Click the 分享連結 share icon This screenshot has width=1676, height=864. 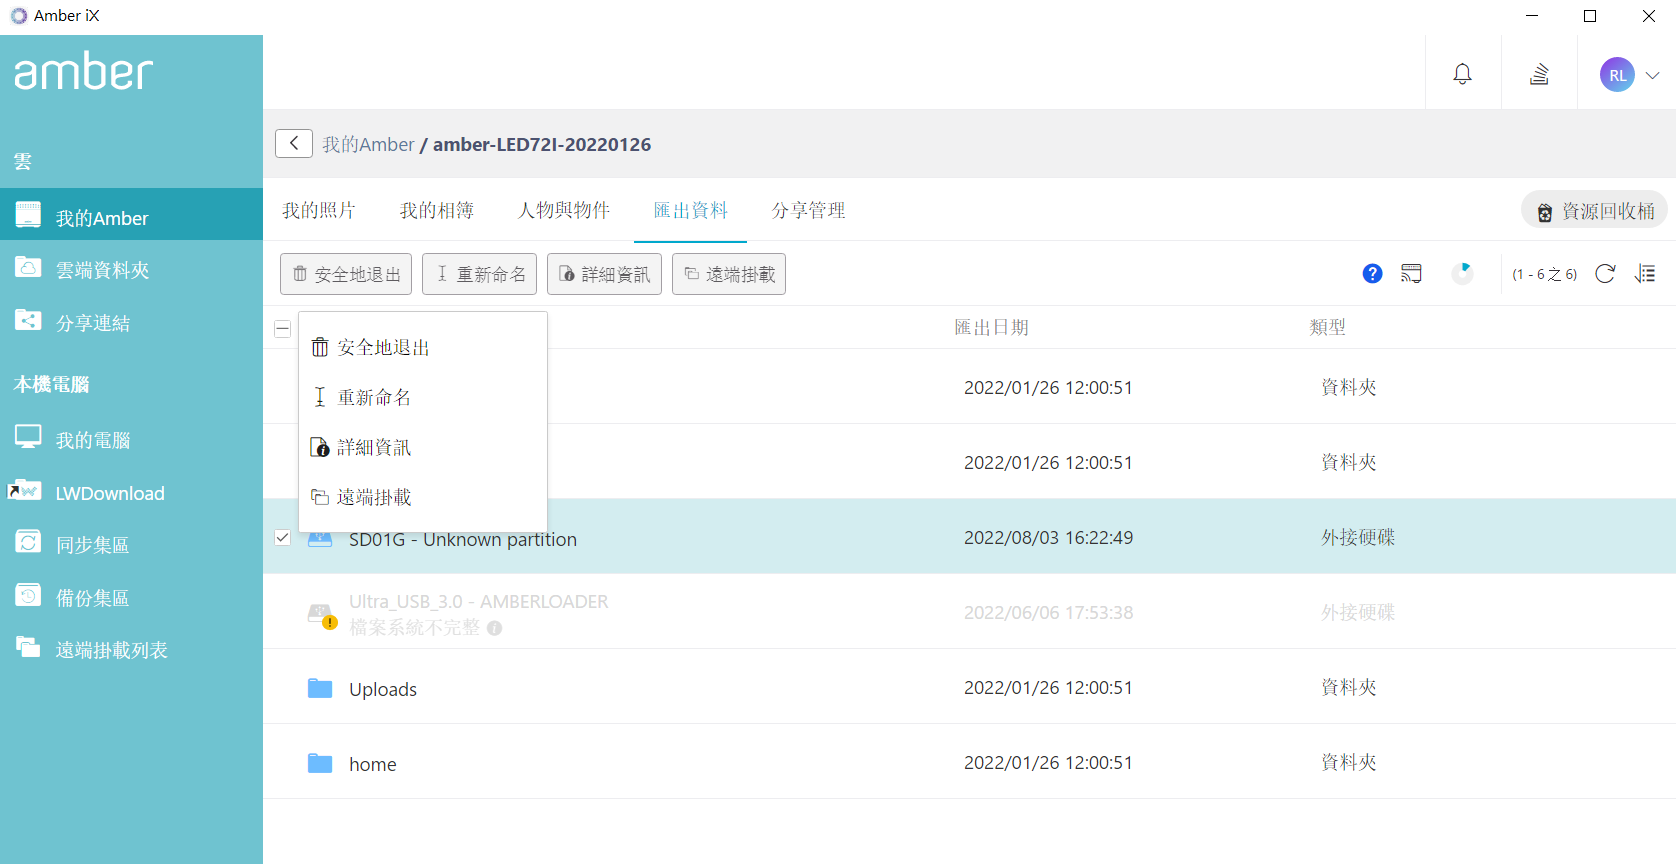28,320
